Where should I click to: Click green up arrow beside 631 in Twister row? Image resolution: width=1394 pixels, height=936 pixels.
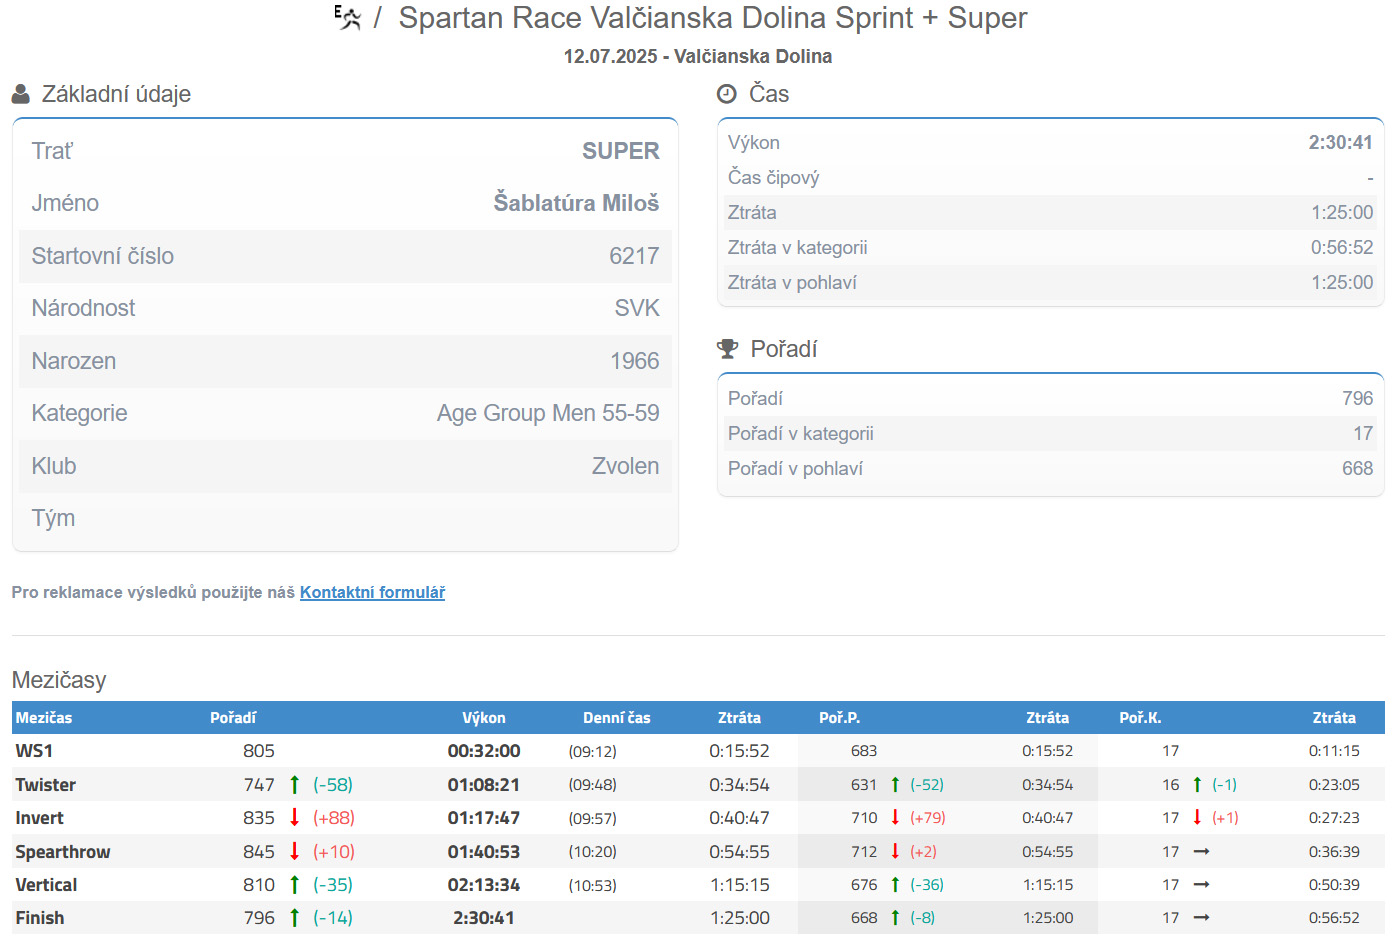895,785
